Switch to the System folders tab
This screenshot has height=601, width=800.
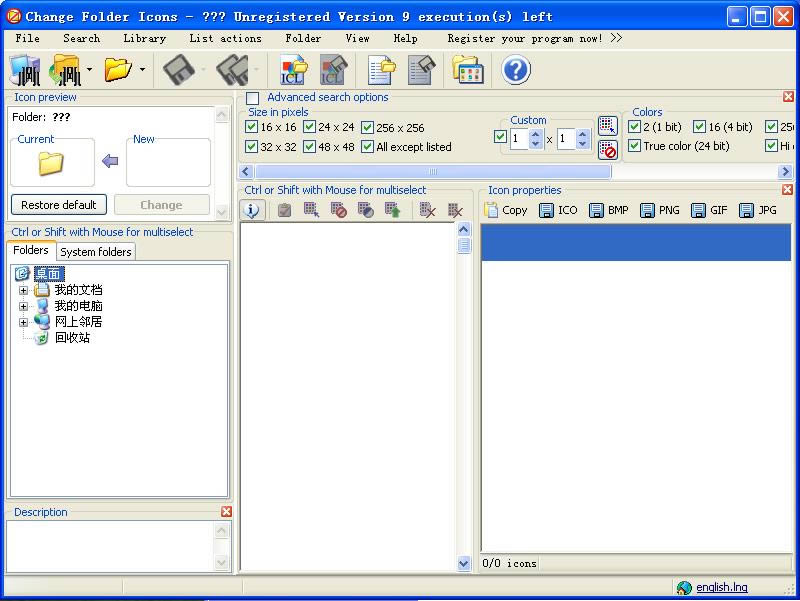(x=96, y=252)
